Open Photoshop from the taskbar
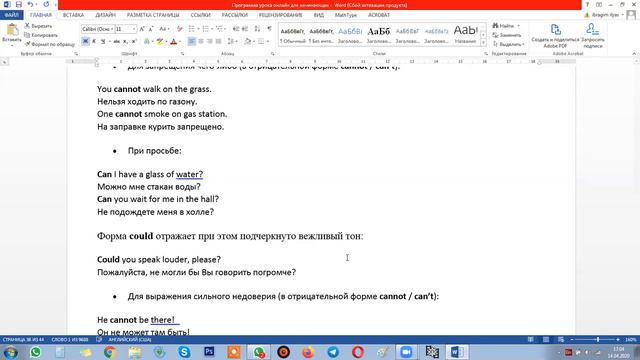Viewport: 640px width, 360px height. [209, 352]
